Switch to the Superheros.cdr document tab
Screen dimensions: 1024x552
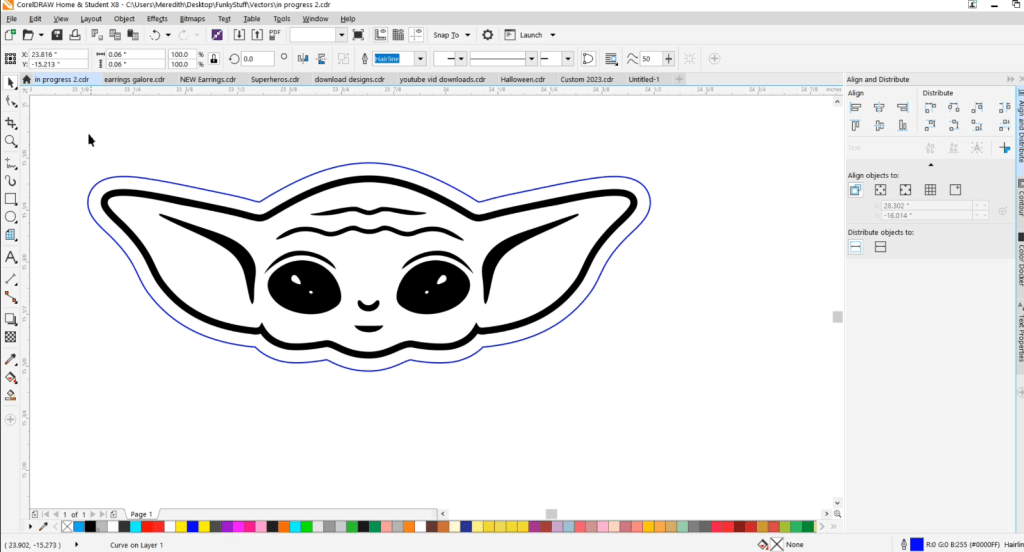[x=274, y=79]
